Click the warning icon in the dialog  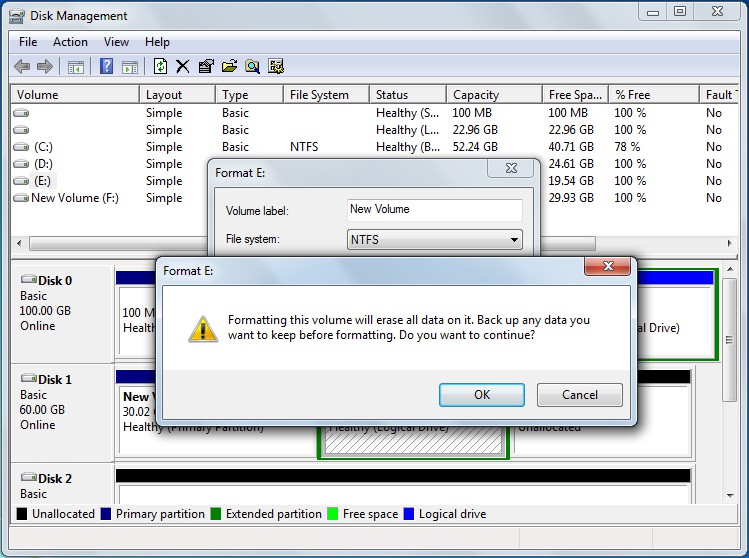(203, 329)
